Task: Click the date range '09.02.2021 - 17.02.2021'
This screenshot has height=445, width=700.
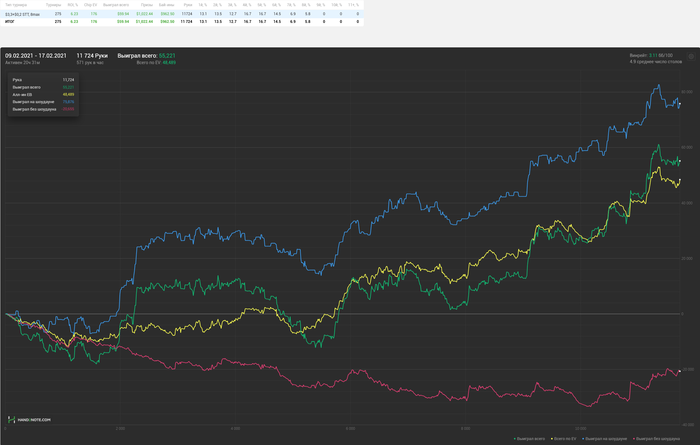Action: [36, 56]
